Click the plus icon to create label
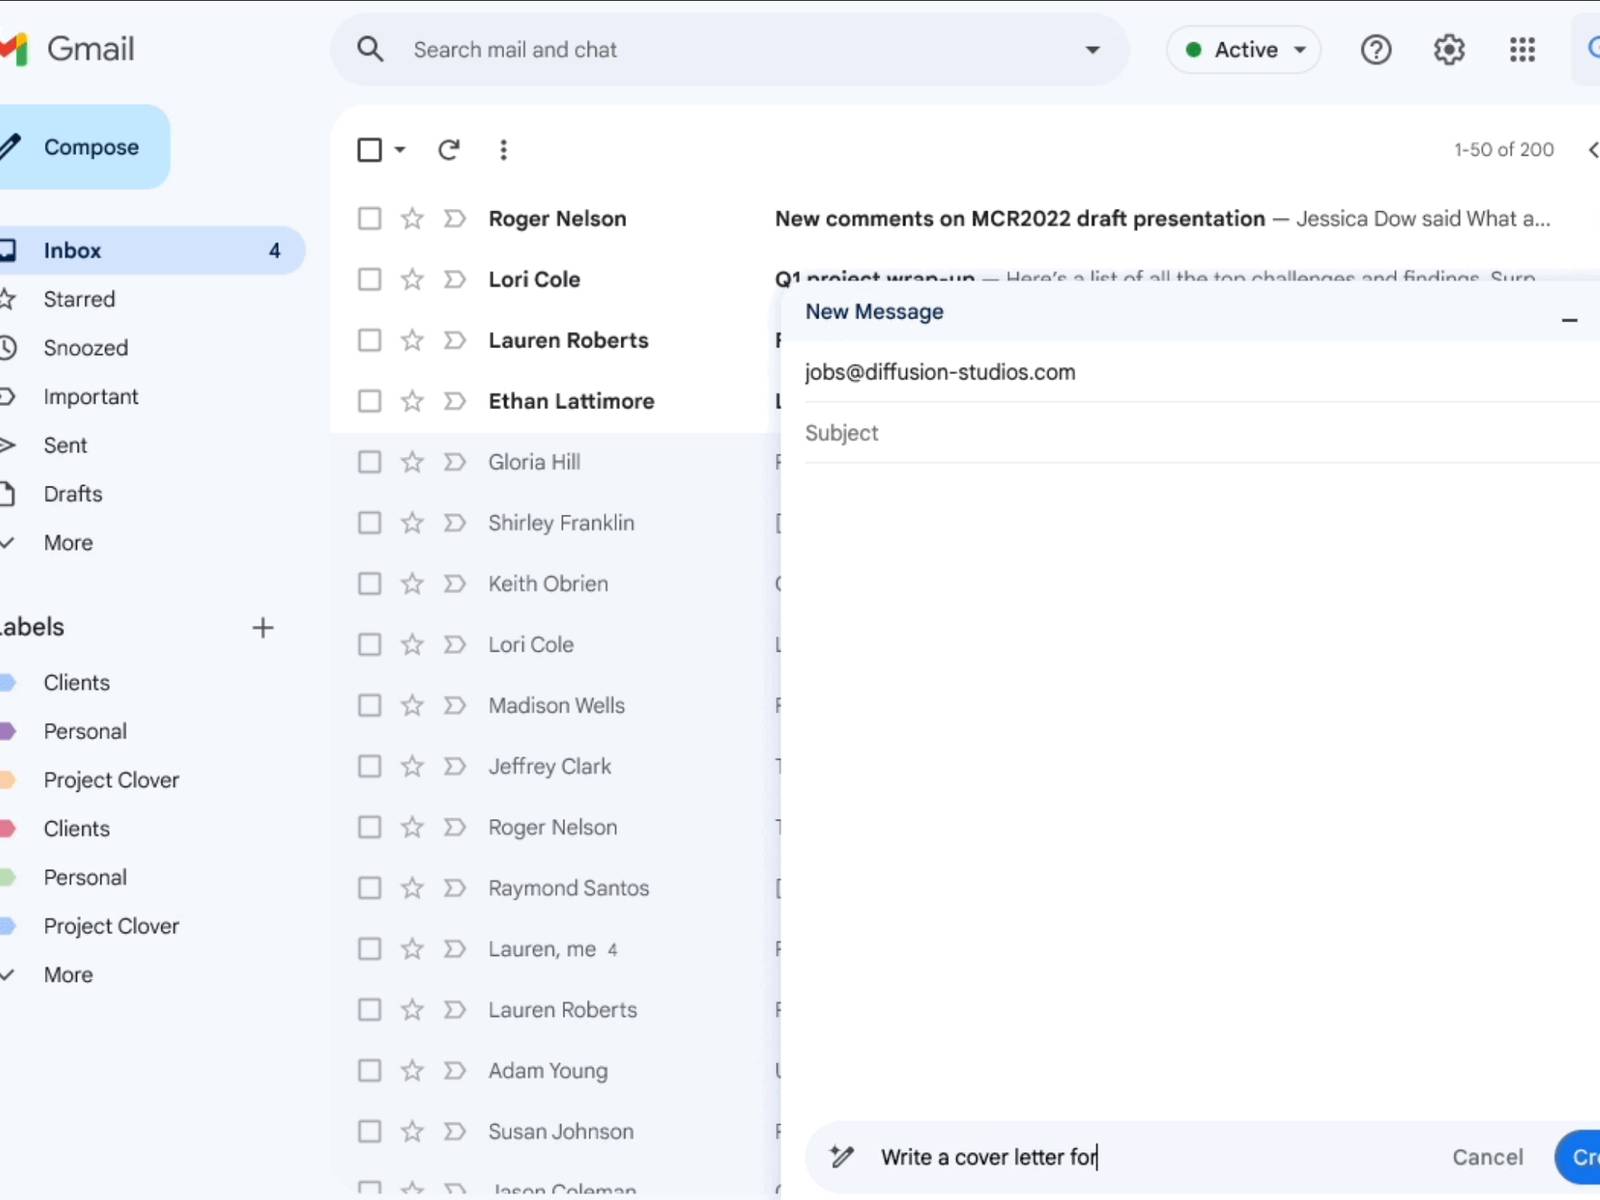 click(262, 627)
